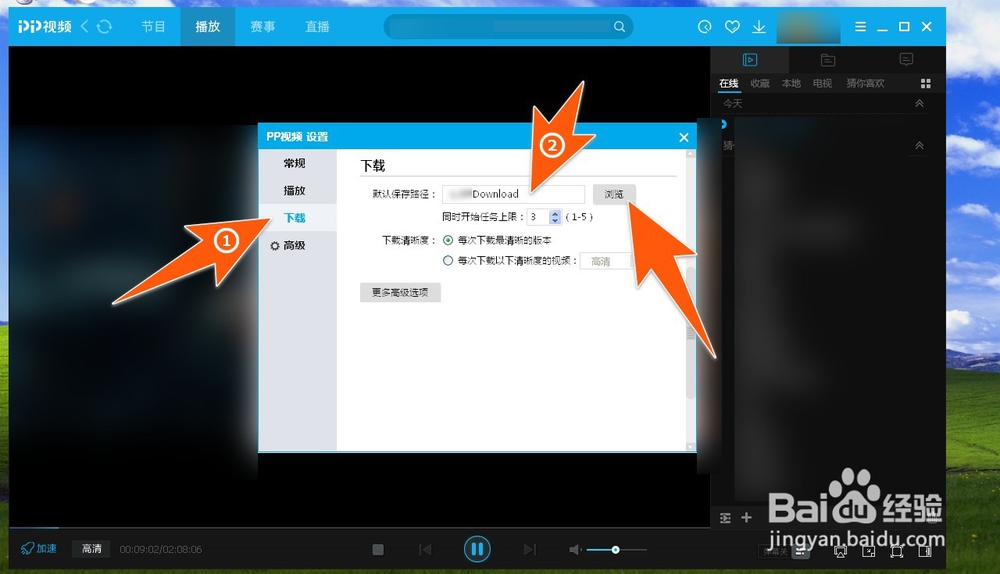This screenshot has width=1000, height=574.
Task: Open watch history clock icon
Action: (705, 27)
